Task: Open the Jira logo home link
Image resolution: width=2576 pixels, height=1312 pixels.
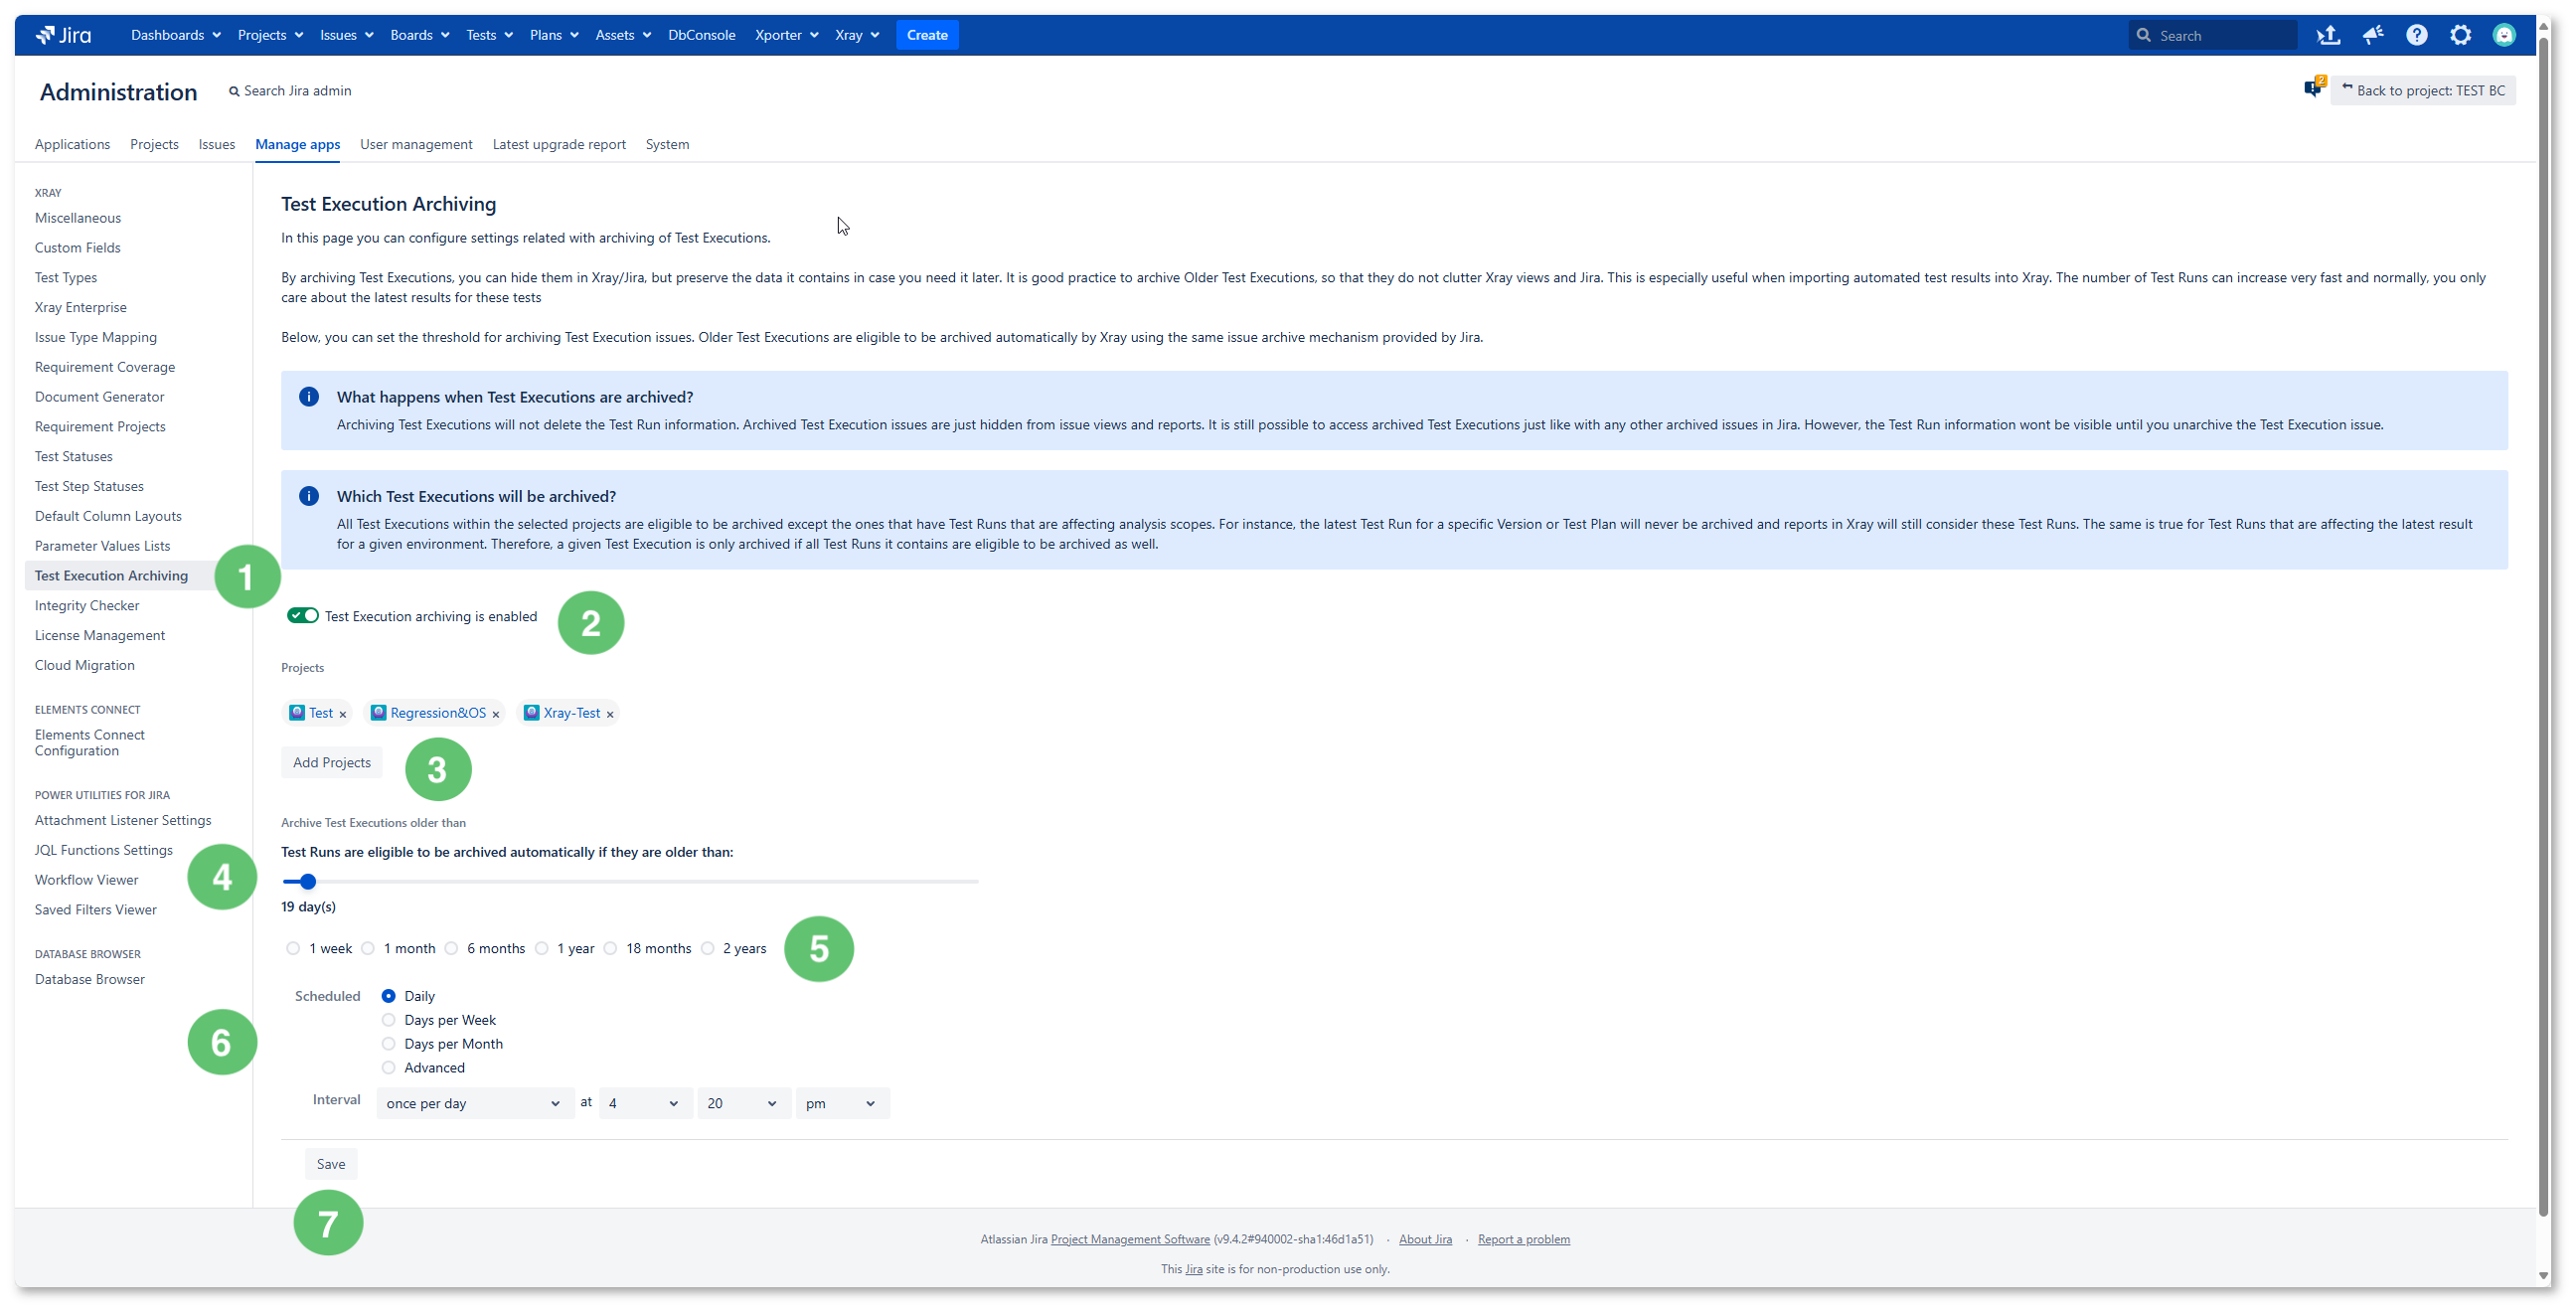Action: (x=63, y=35)
